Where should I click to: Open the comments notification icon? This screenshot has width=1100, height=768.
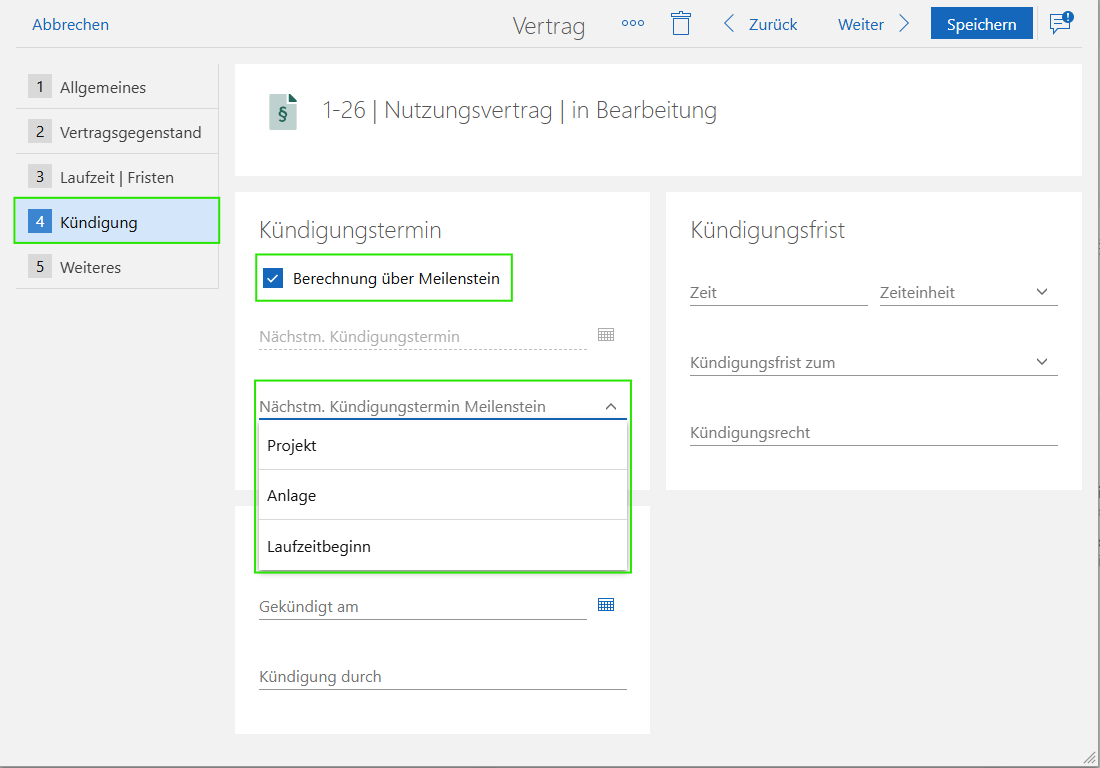pyautogui.click(x=1061, y=22)
